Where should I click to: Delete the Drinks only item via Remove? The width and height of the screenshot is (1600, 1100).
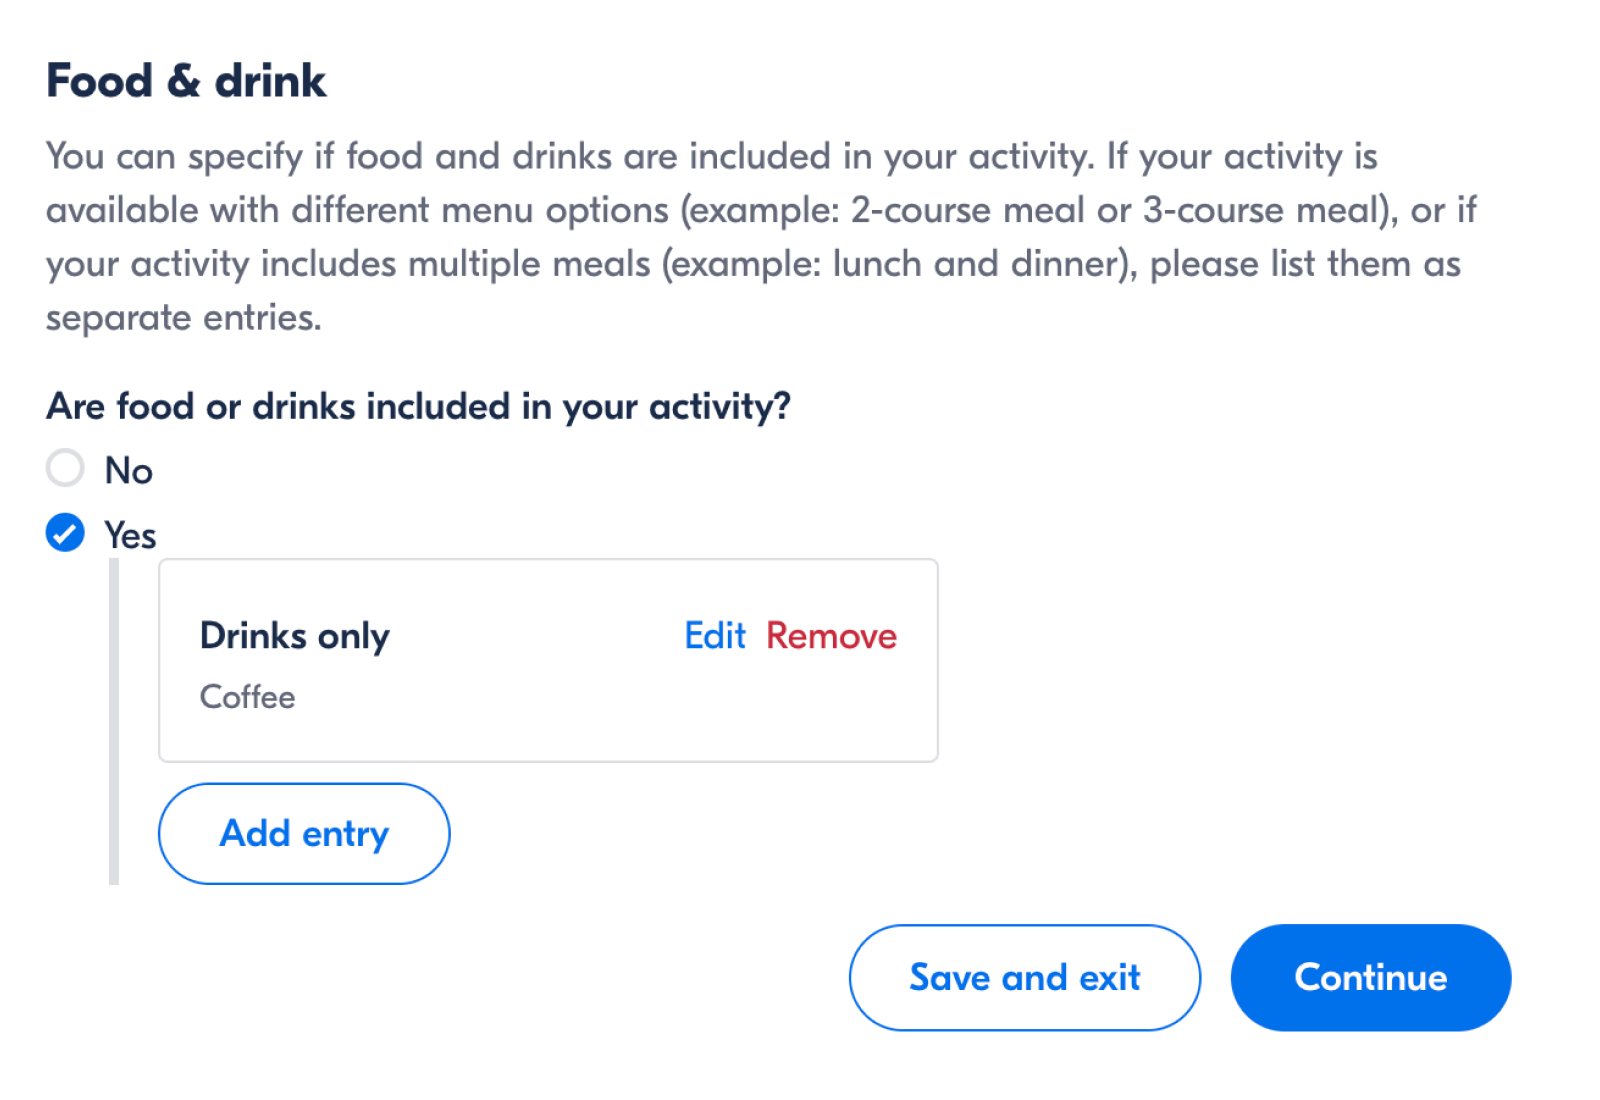[x=831, y=635]
